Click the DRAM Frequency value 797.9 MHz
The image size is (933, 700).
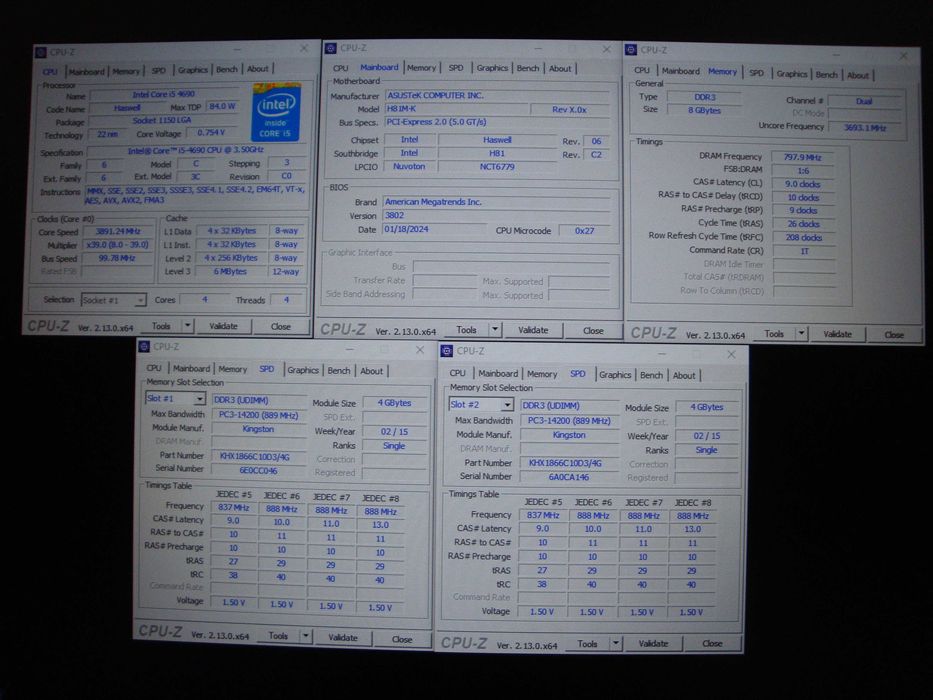[803, 157]
